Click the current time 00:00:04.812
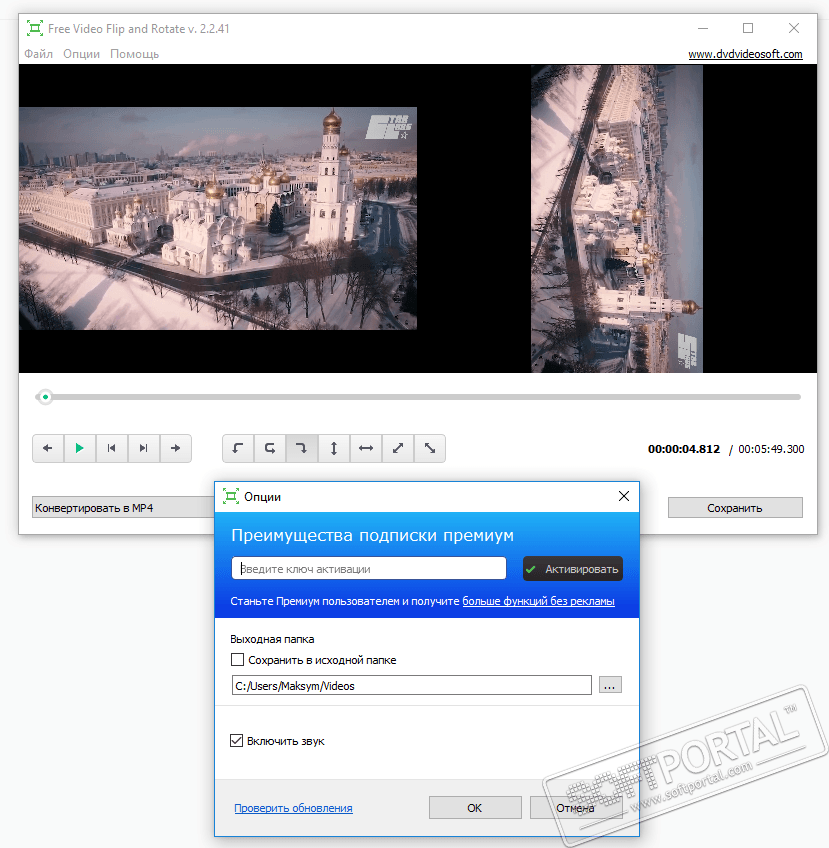 pyautogui.click(x=684, y=449)
